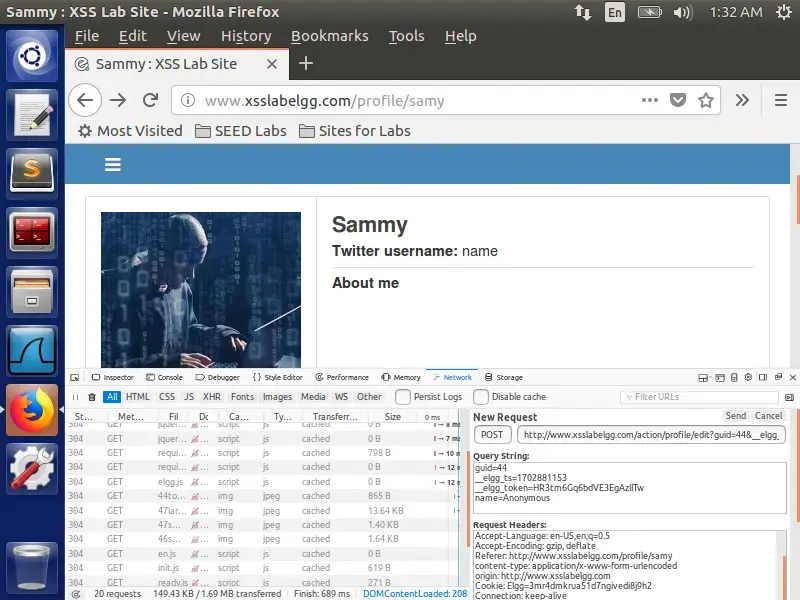This screenshot has width=800, height=600.
Task: Open the sound volume indicator
Action: 682,12
